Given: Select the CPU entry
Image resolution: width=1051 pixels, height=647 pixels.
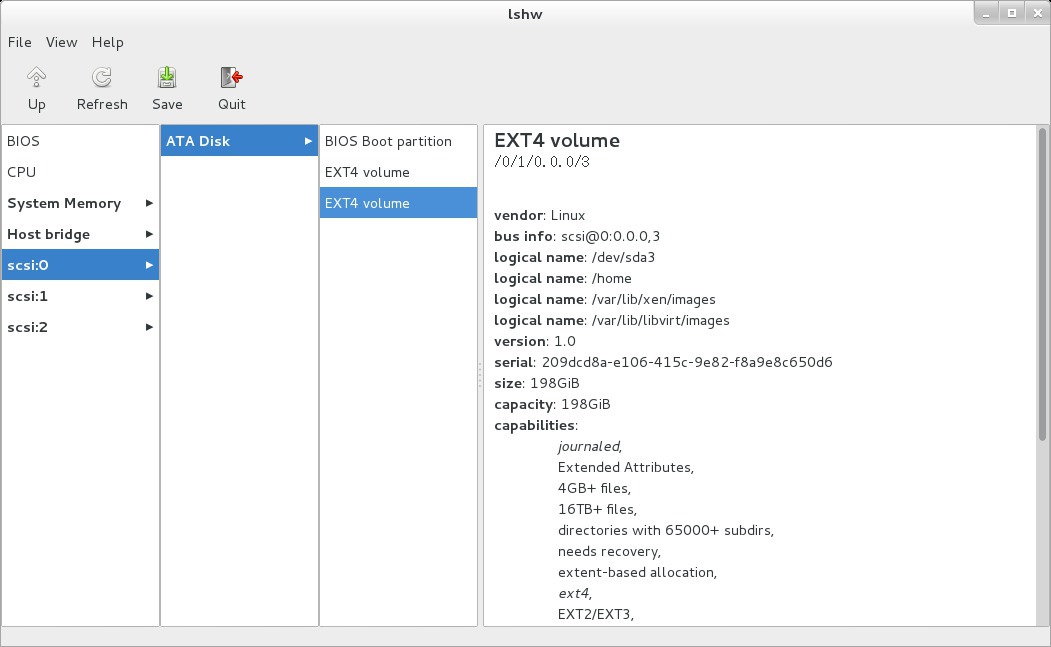Looking at the screenshot, I should [22, 172].
